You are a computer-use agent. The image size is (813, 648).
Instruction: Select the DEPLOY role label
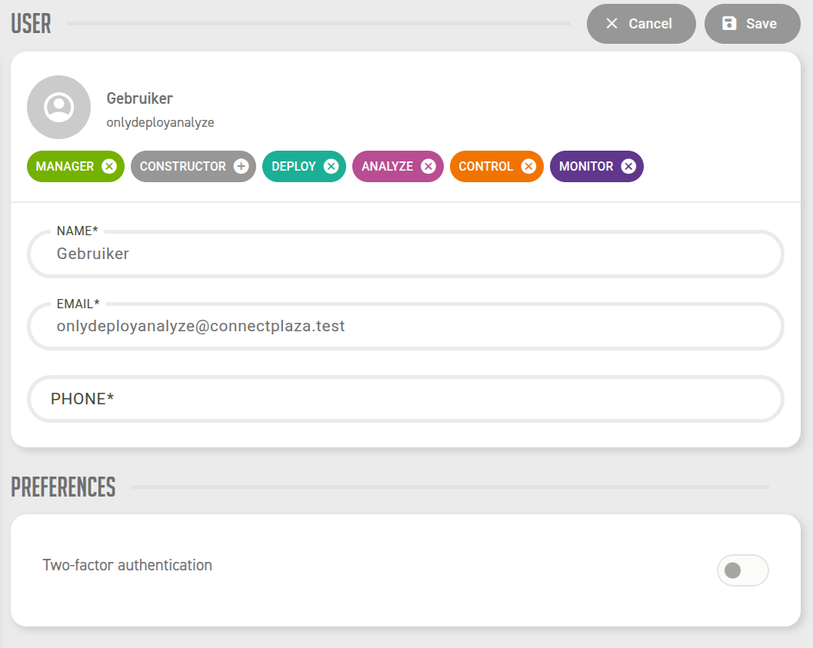coord(293,166)
